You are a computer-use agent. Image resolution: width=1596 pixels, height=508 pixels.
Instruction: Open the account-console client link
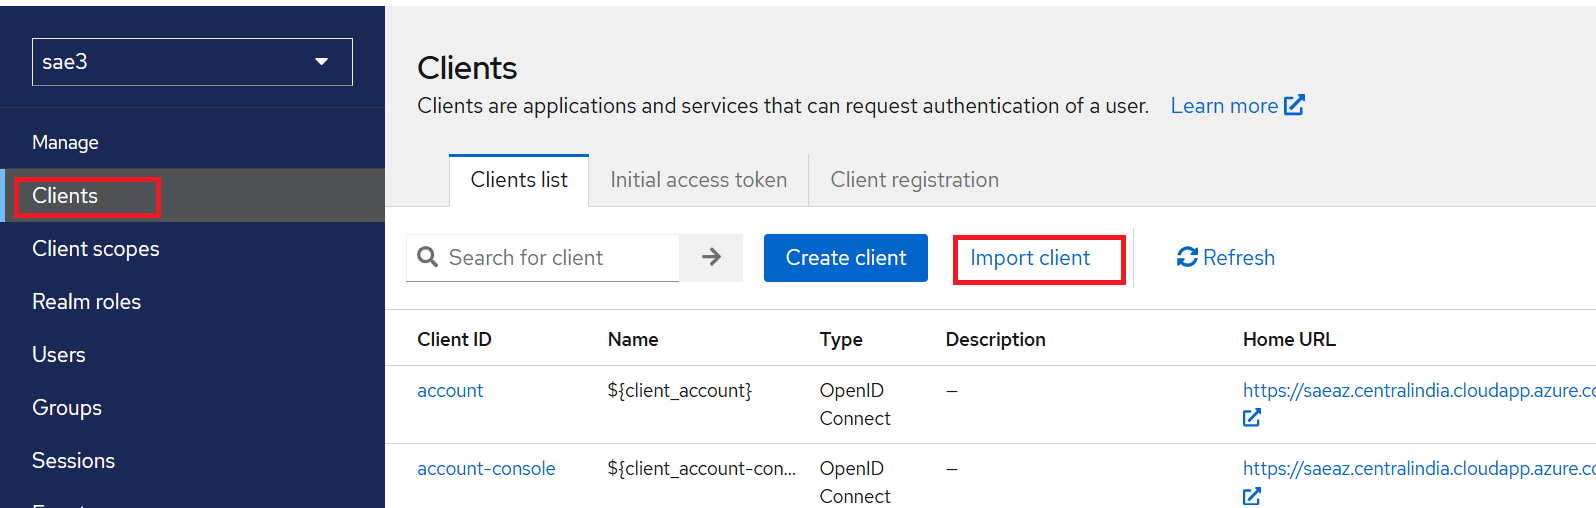pos(486,469)
